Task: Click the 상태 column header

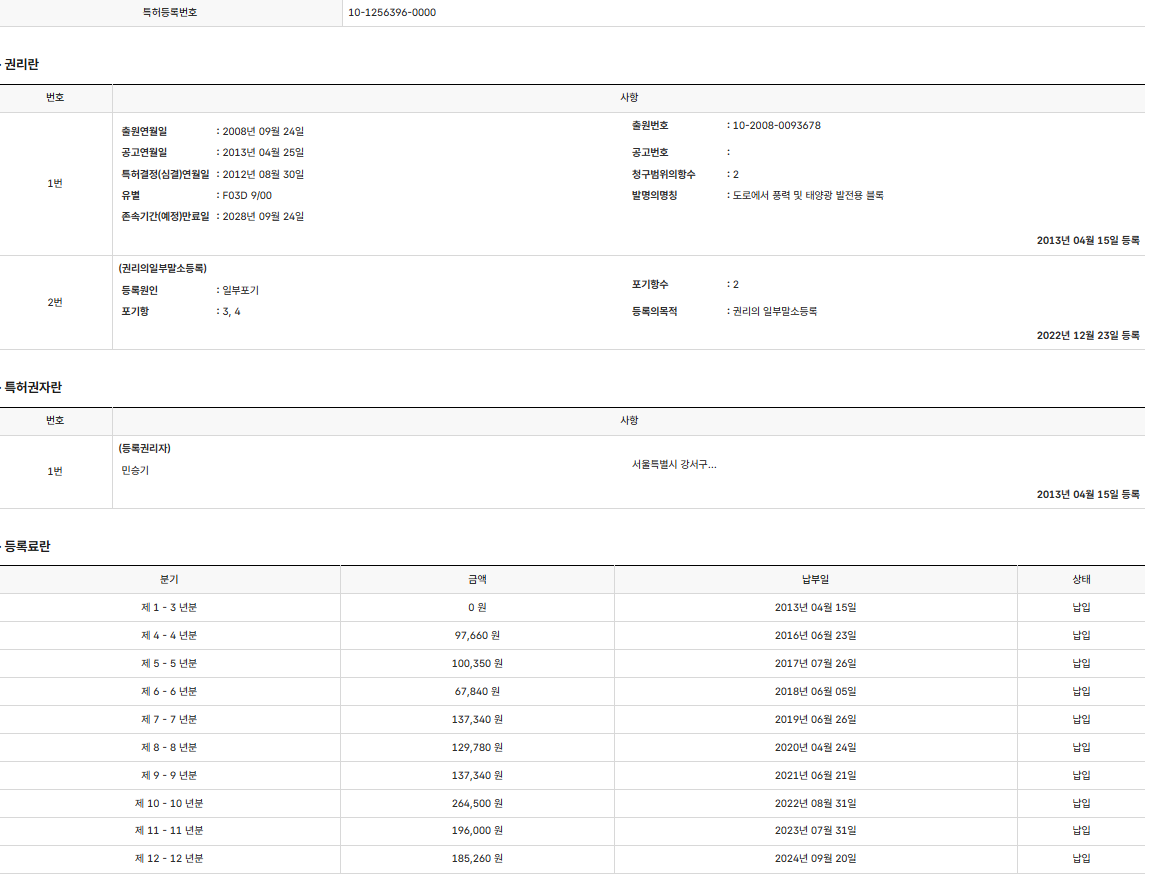Action: (x=1081, y=580)
